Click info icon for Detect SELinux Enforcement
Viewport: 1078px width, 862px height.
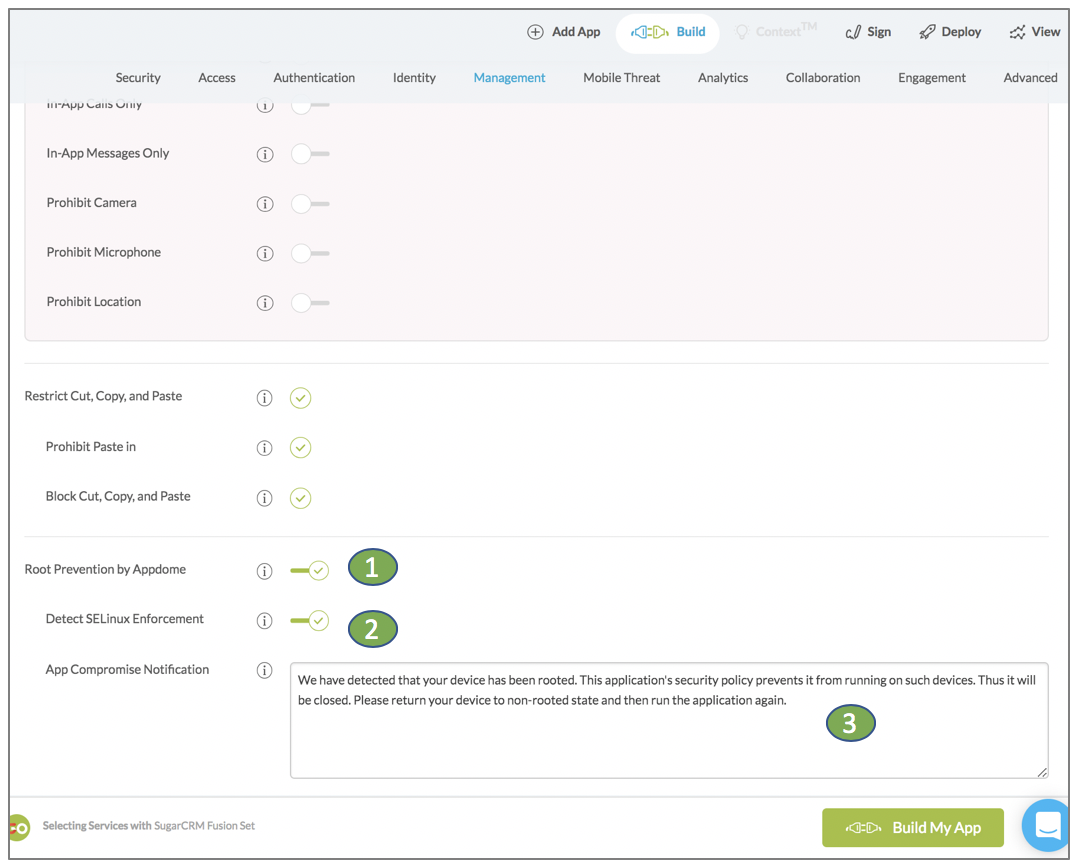pos(265,621)
